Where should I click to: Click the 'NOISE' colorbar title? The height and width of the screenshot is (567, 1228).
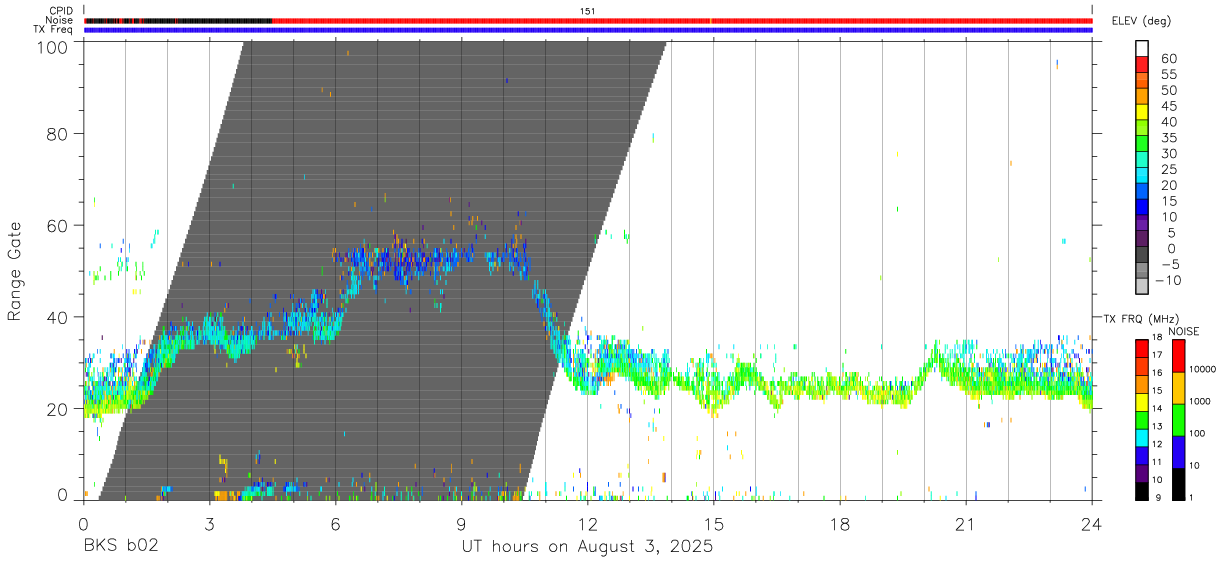click(x=1183, y=331)
